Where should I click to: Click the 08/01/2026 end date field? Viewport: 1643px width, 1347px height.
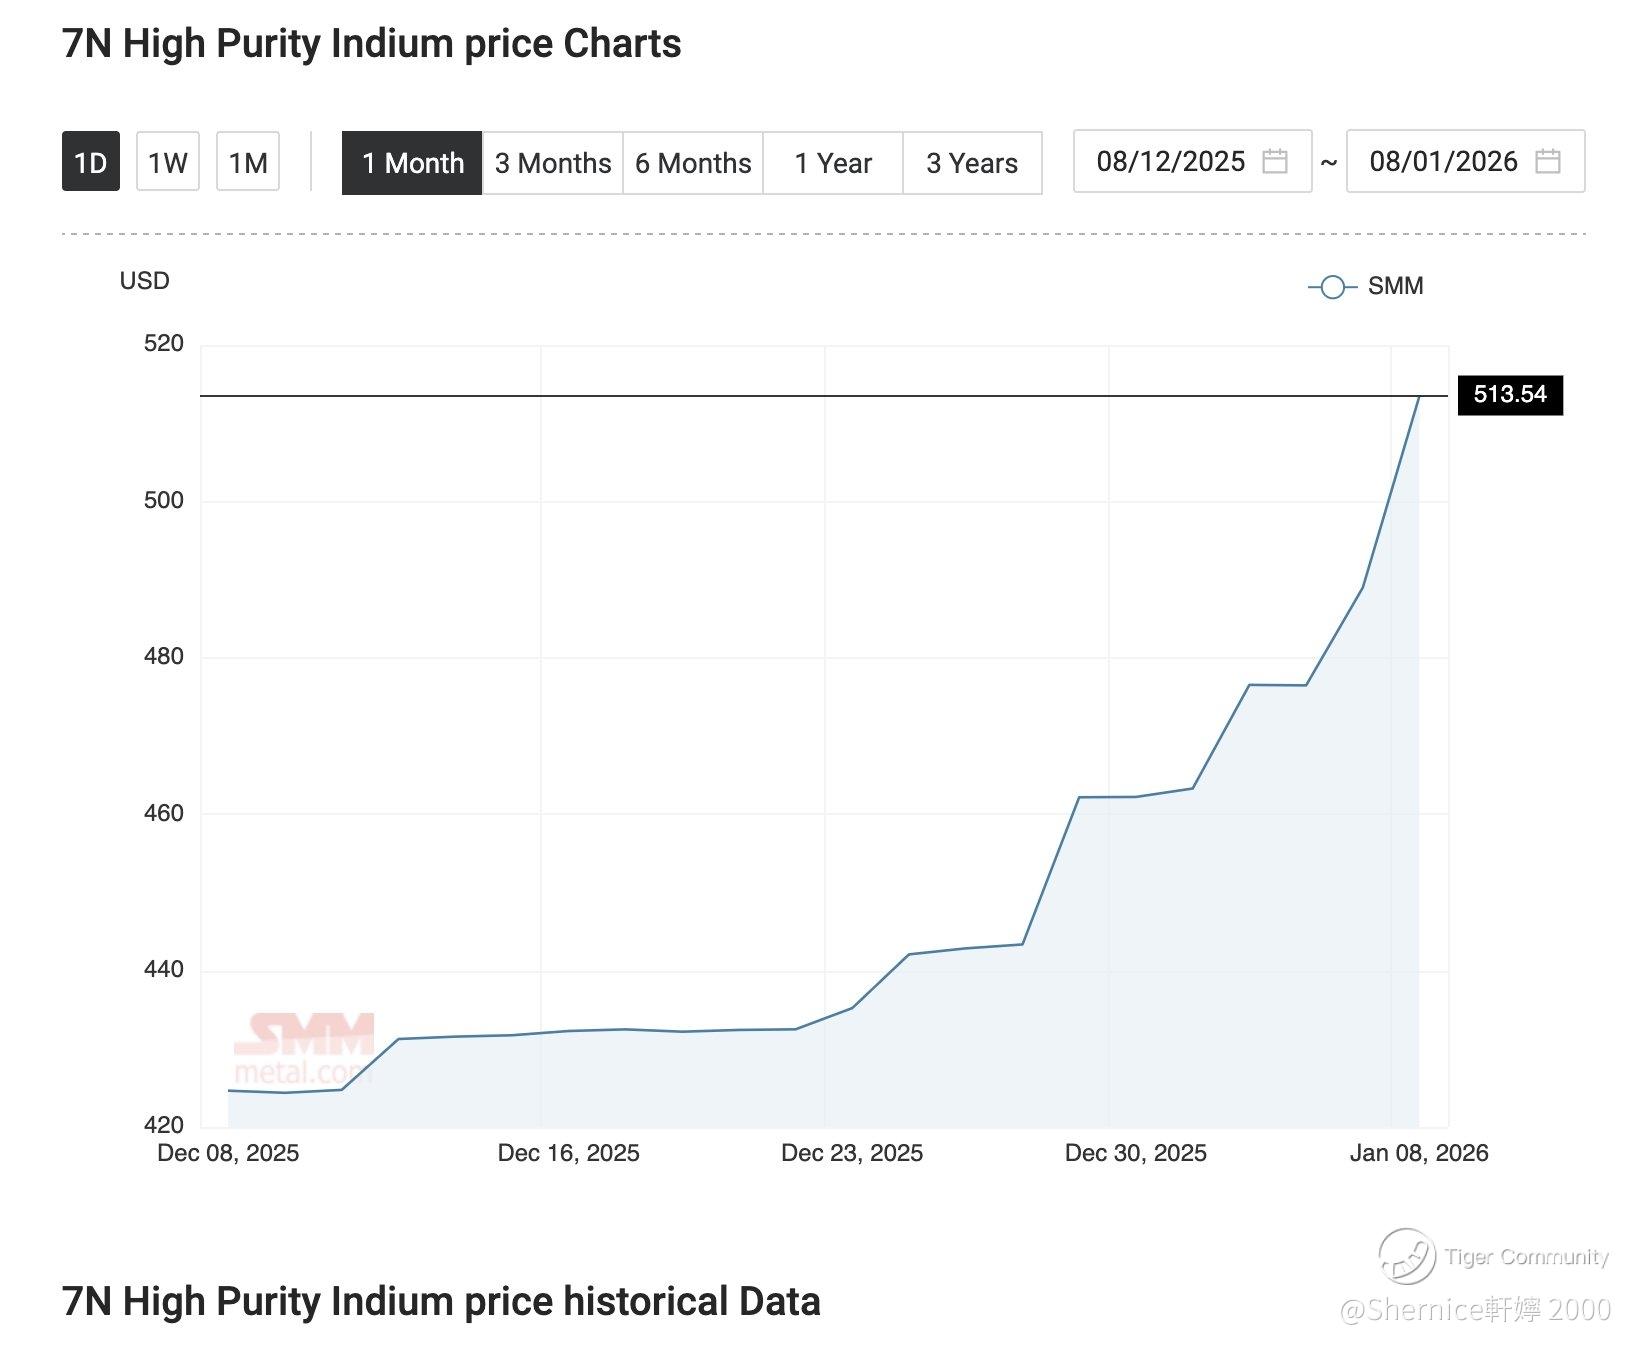coord(1443,161)
